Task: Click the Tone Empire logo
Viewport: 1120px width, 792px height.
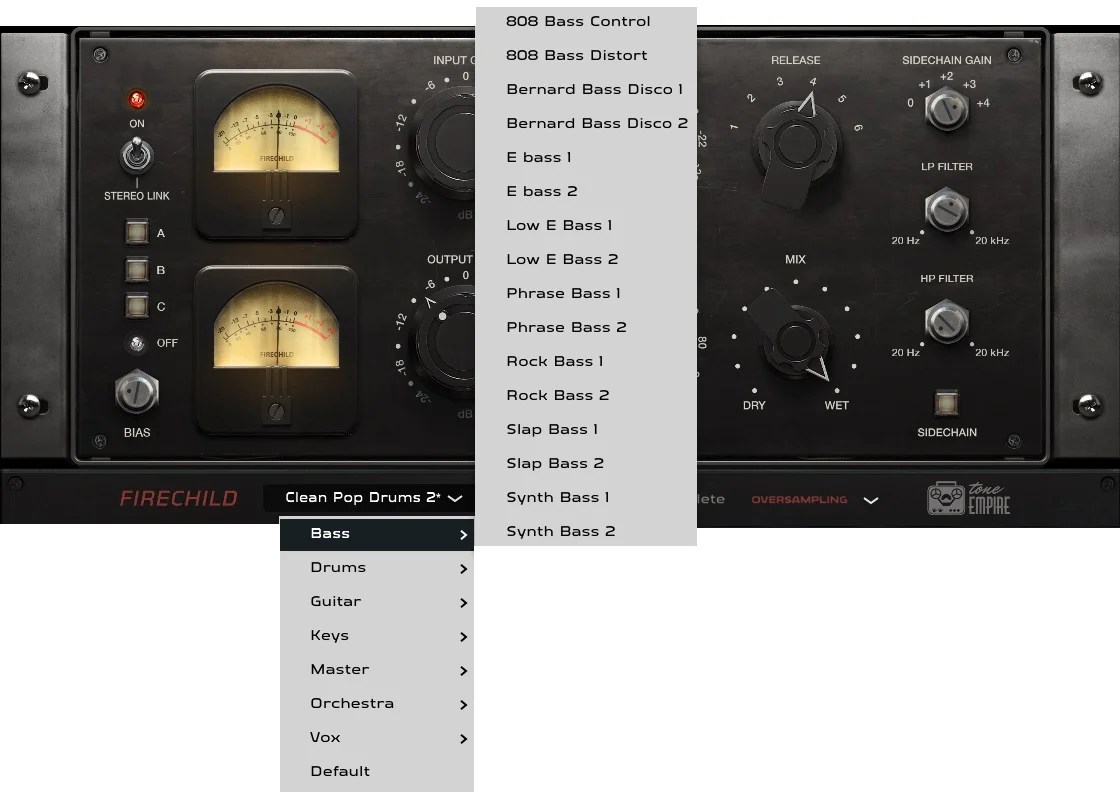Action: pyautogui.click(x=969, y=498)
